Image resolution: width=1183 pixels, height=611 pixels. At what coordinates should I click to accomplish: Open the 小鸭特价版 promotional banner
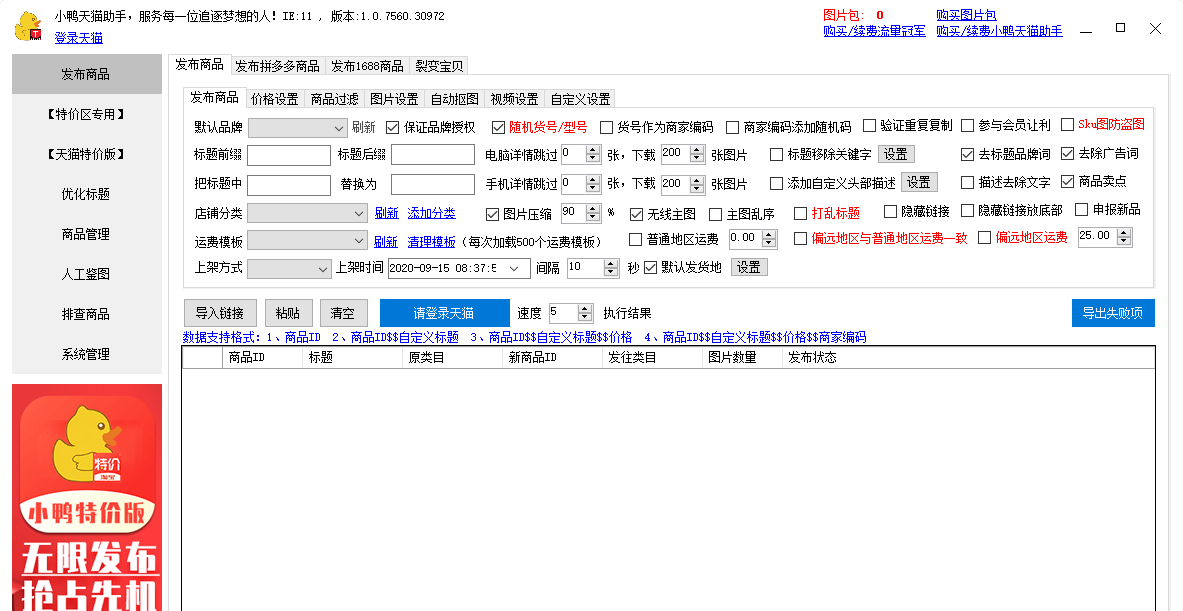[x=87, y=498]
